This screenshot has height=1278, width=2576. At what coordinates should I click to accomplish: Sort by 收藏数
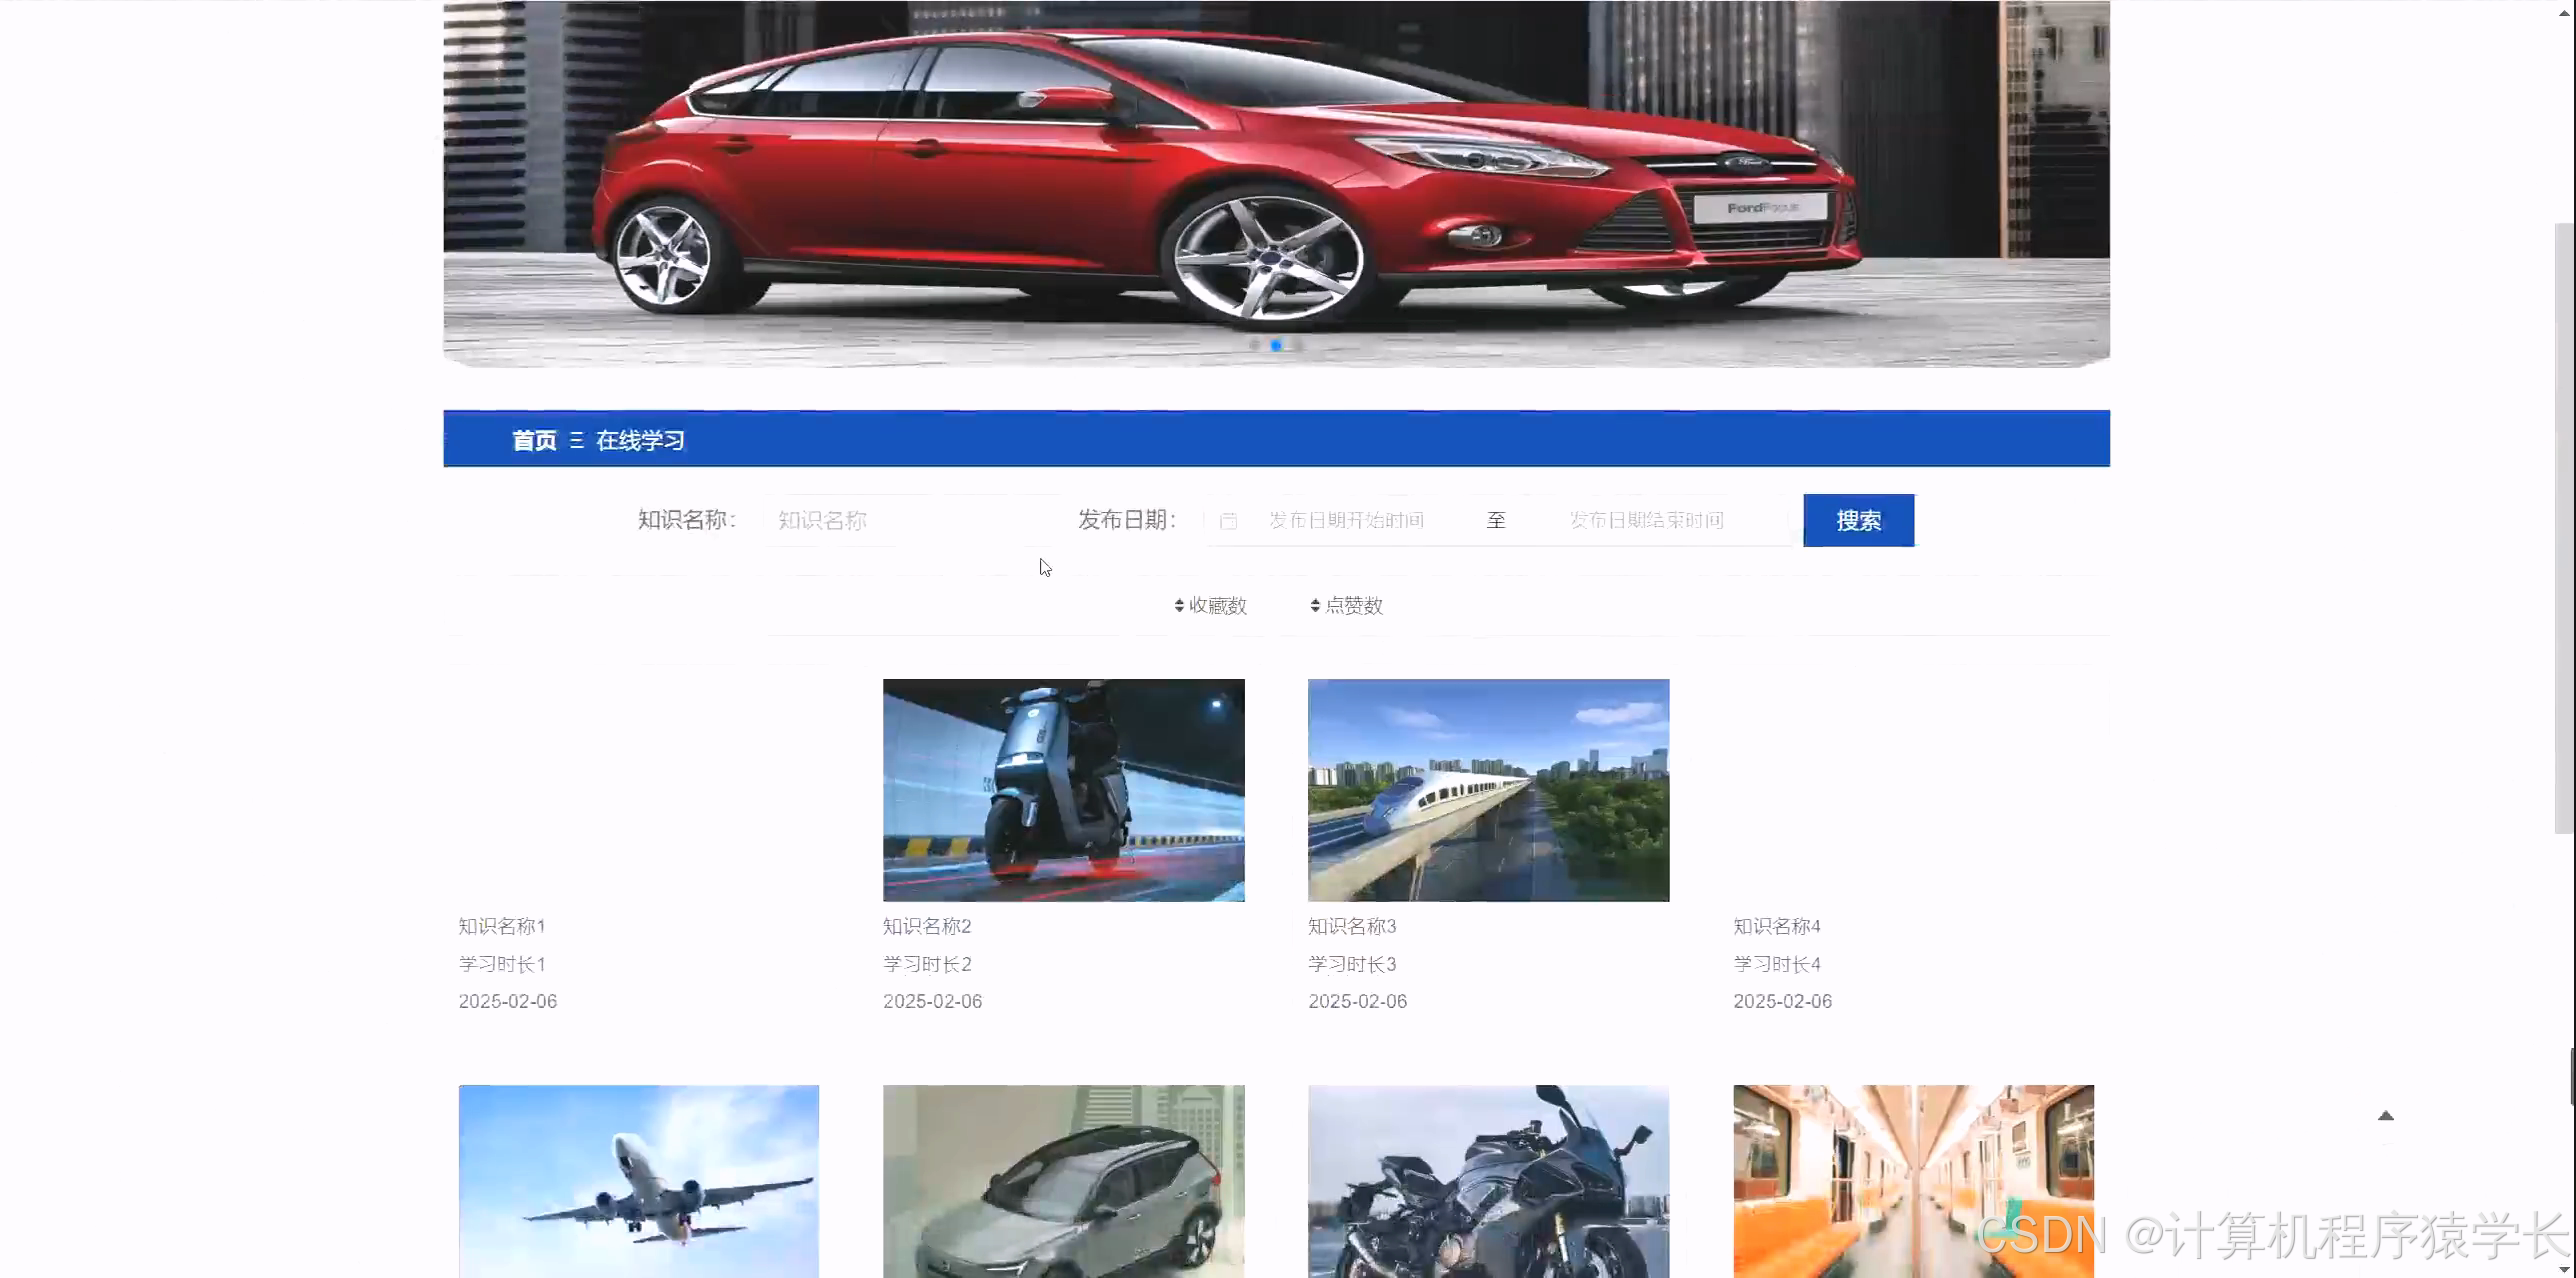pos(1210,605)
